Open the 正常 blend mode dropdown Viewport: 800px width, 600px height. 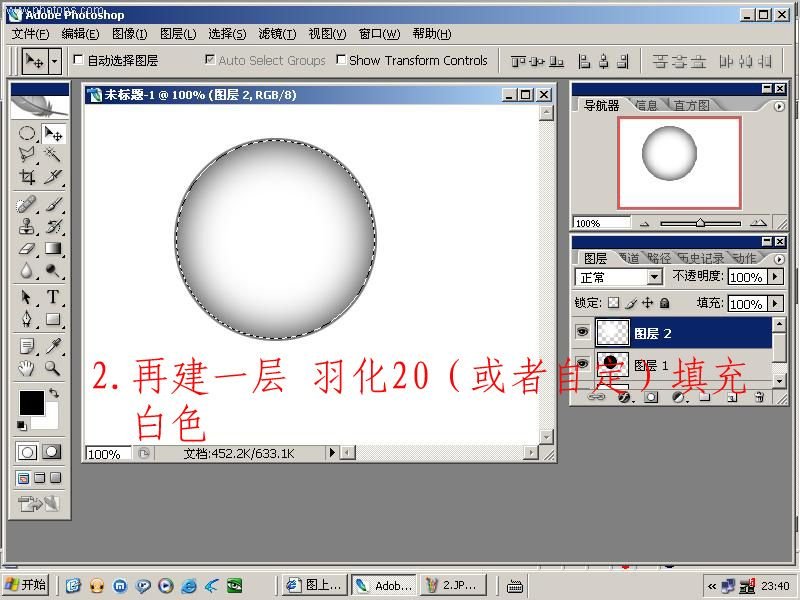[x=655, y=277]
